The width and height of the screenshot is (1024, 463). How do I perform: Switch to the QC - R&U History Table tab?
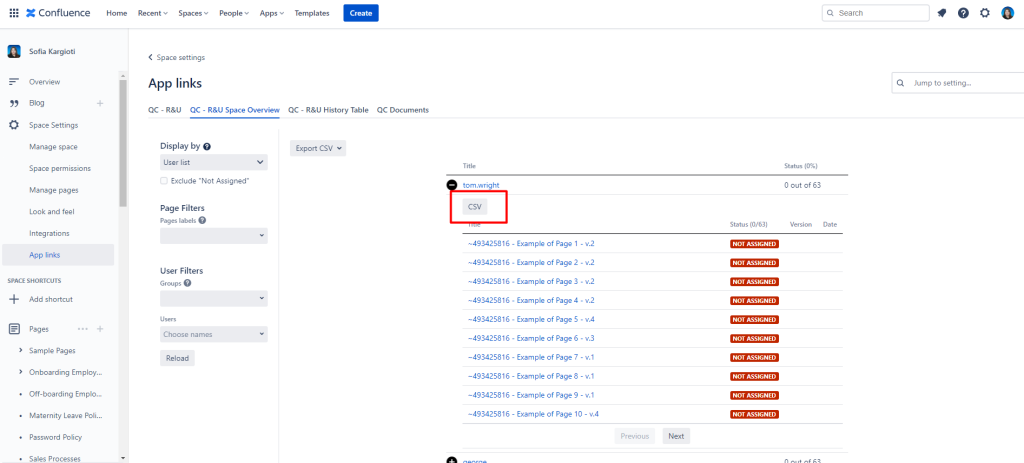coord(328,110)
